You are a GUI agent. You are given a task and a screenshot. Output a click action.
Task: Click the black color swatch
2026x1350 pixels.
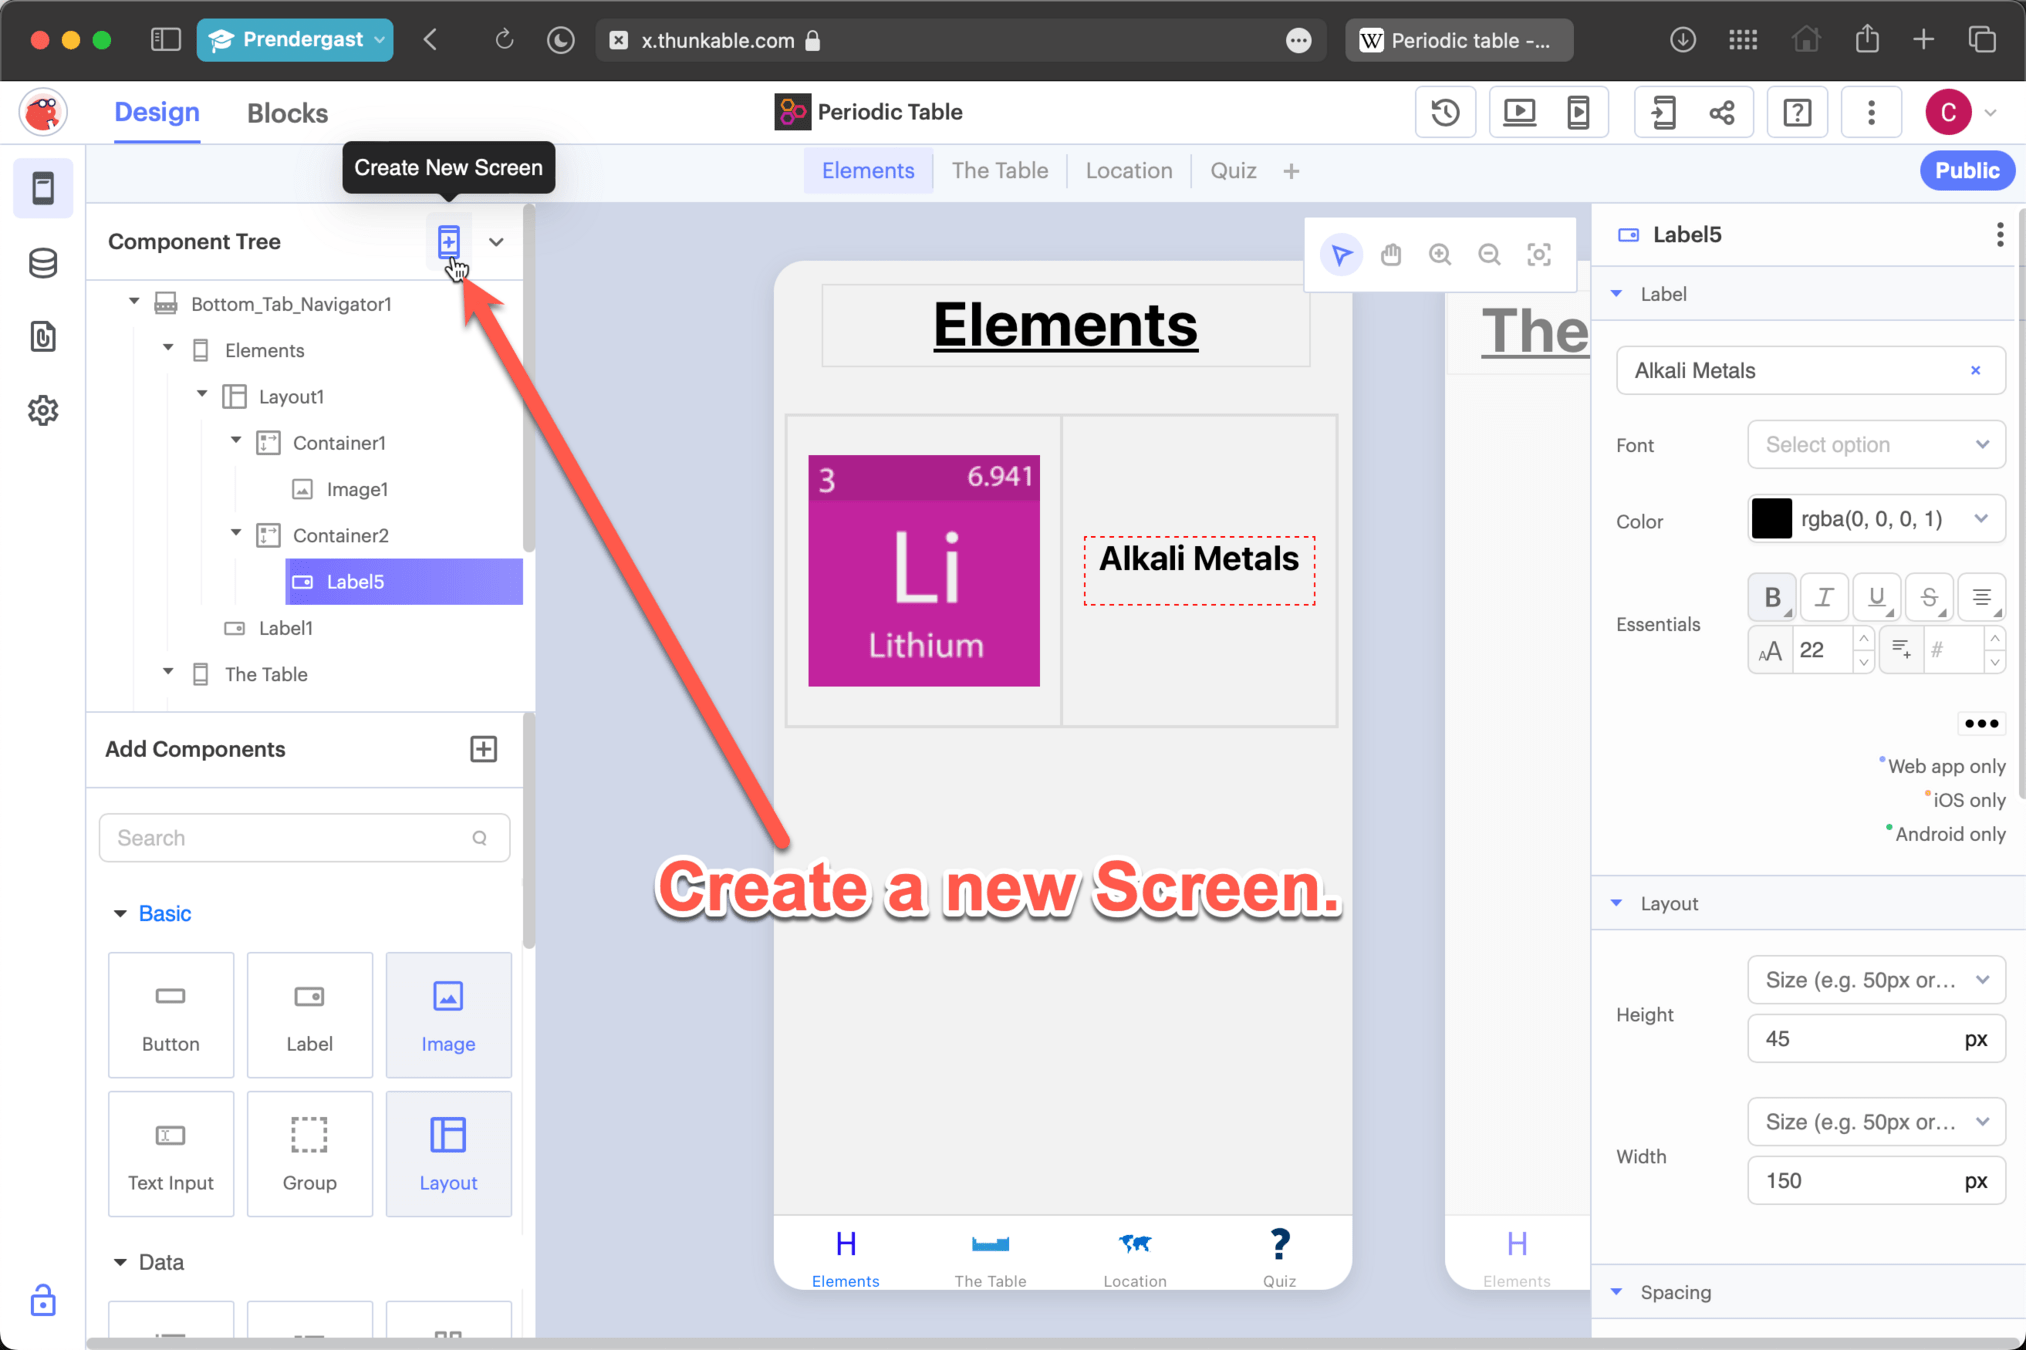tap(1771, 519)
